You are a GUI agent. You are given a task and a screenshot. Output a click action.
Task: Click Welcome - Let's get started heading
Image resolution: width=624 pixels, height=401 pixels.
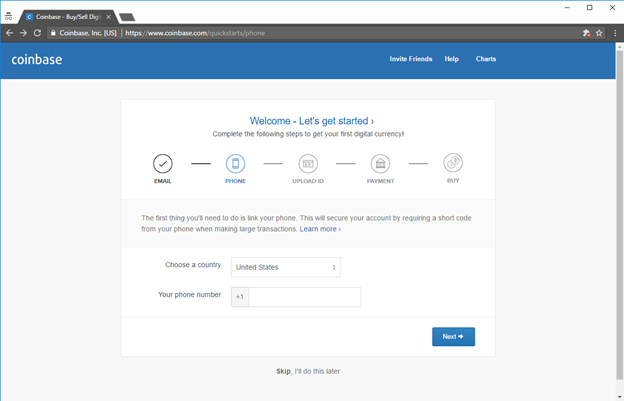point(312,121)
